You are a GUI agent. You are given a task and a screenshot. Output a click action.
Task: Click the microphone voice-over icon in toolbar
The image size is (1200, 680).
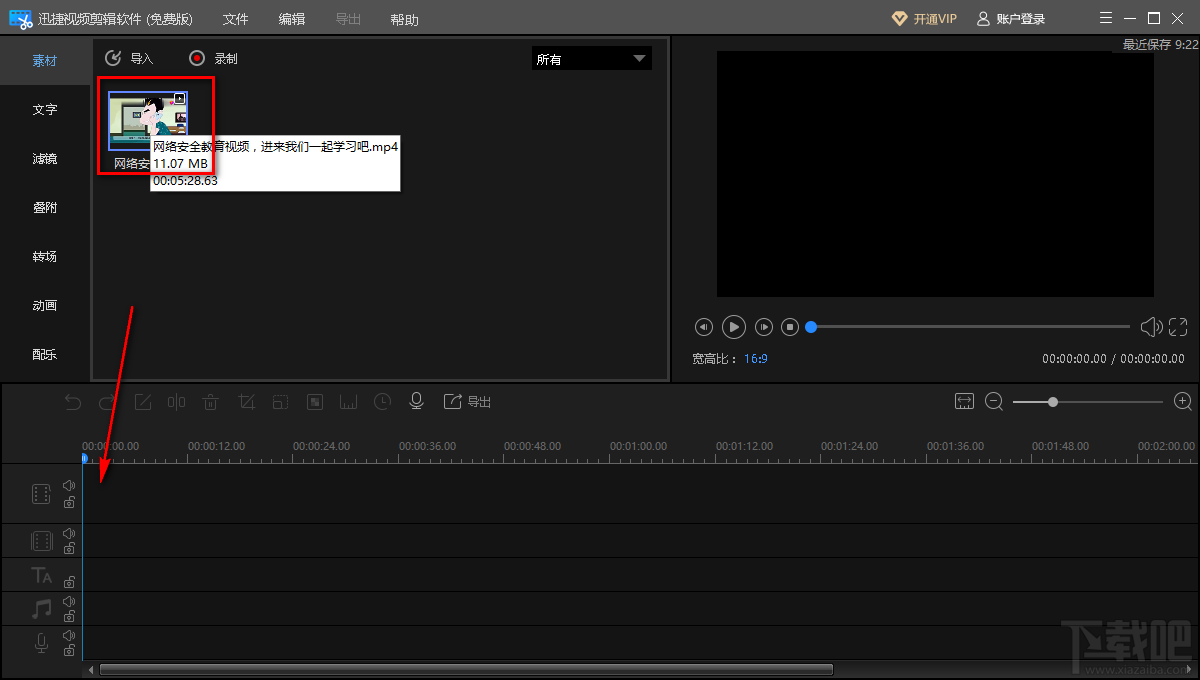(417, 401)
